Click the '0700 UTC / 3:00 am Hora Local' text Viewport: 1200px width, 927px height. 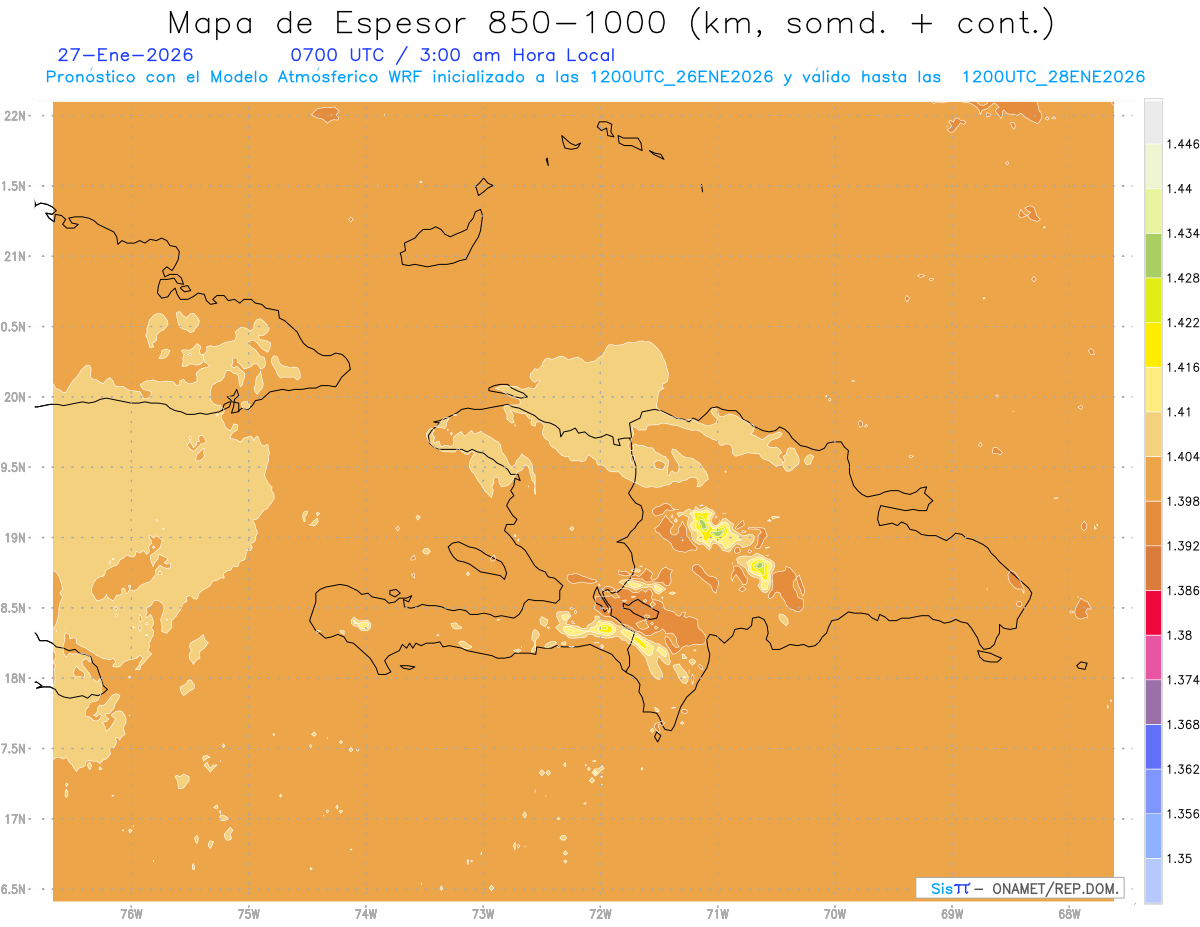[452, 55]
